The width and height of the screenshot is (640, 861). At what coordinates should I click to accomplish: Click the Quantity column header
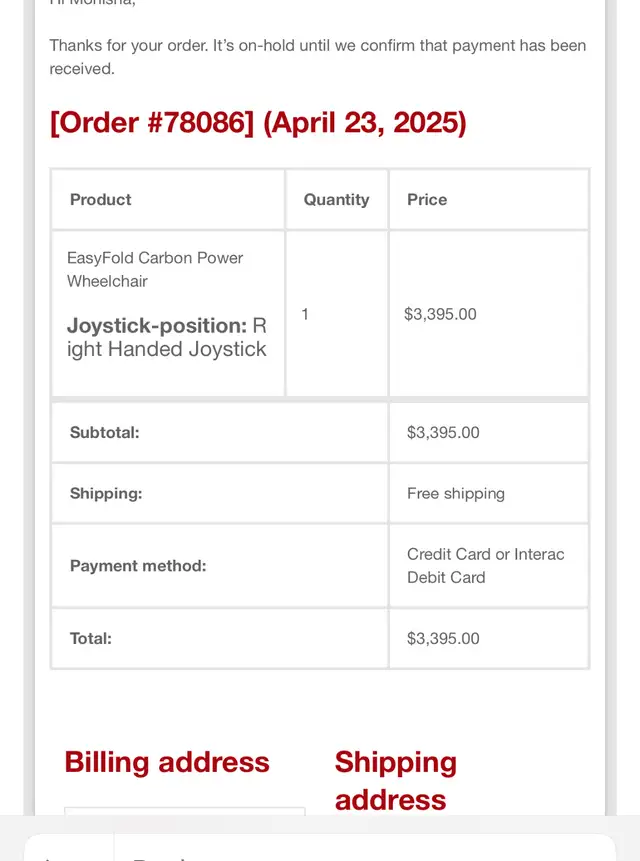(336, 199)
